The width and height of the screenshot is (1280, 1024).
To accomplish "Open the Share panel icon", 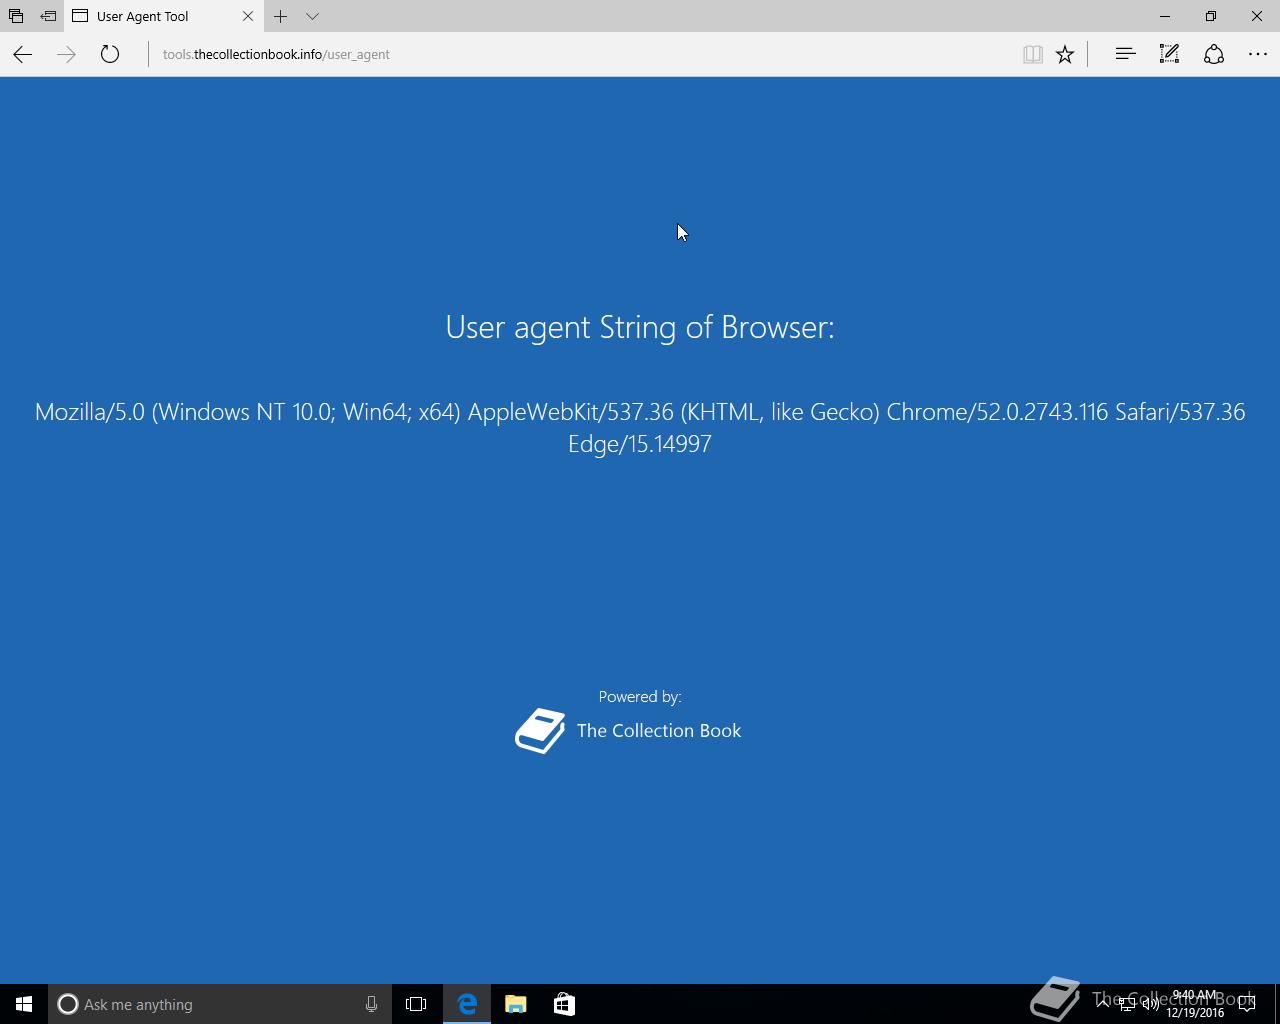I will (x=1214, y=54).
